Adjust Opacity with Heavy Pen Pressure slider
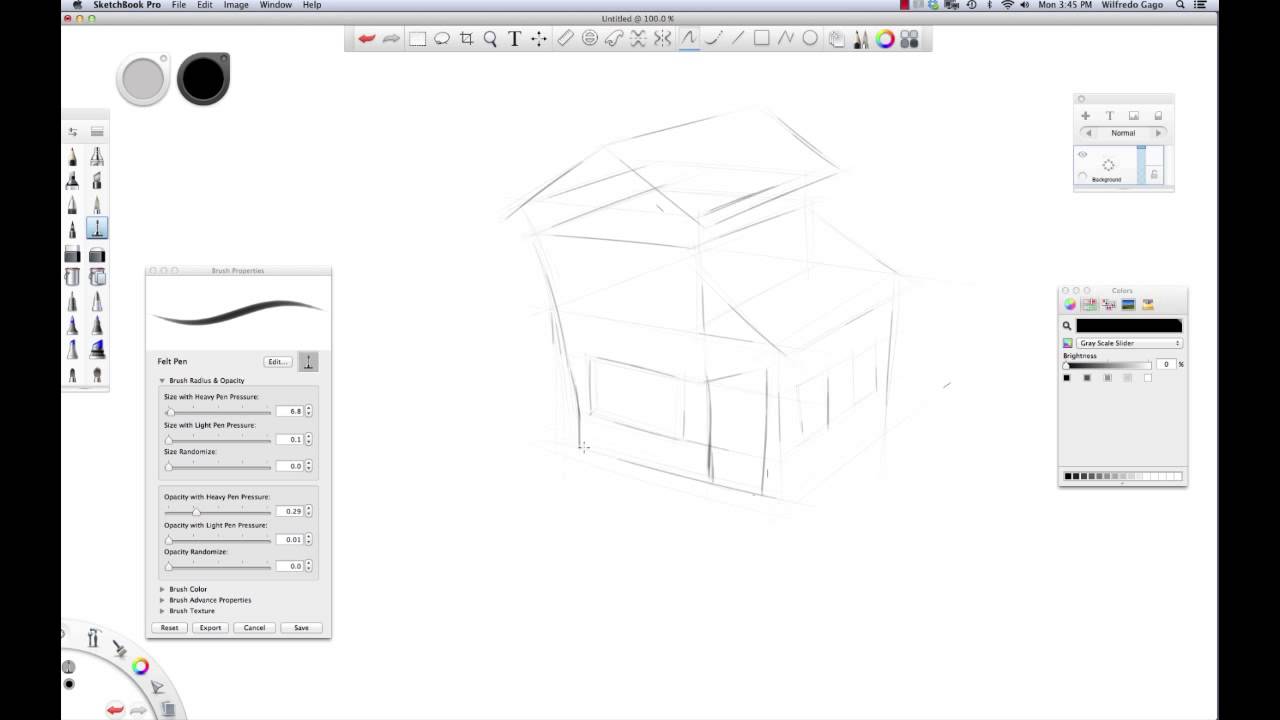This screenshot has height=720, width=1280. [218, 511]
